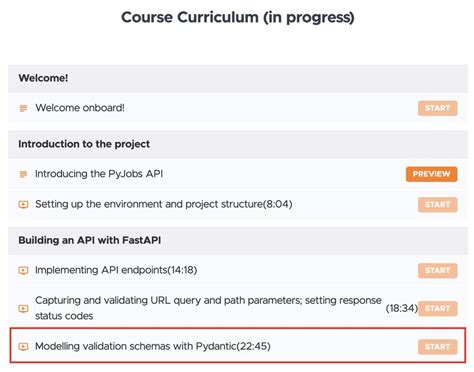Start the Modelling validation schemas with Pydantic lesson

tap(438, 347)
